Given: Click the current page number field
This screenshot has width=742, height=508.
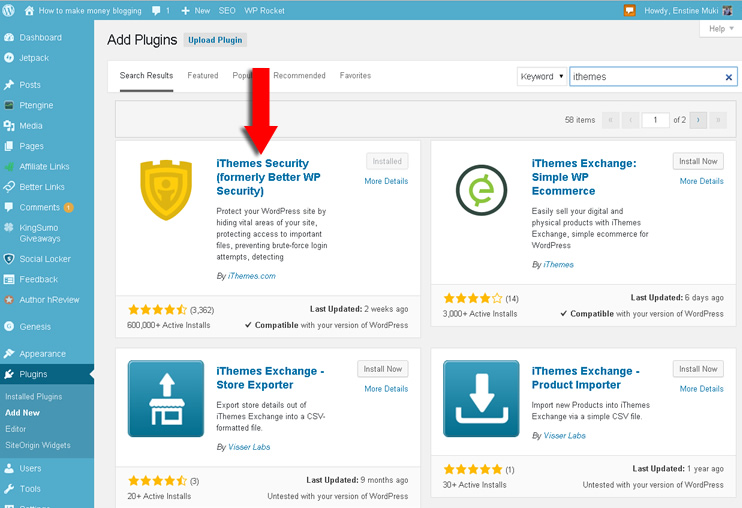Looking at the screenshot, I should (655, 120).
